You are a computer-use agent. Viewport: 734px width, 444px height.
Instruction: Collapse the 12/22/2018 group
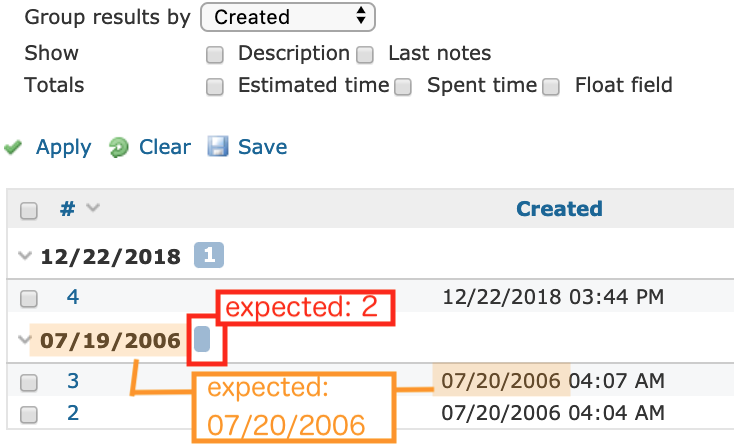pos(24,256)
